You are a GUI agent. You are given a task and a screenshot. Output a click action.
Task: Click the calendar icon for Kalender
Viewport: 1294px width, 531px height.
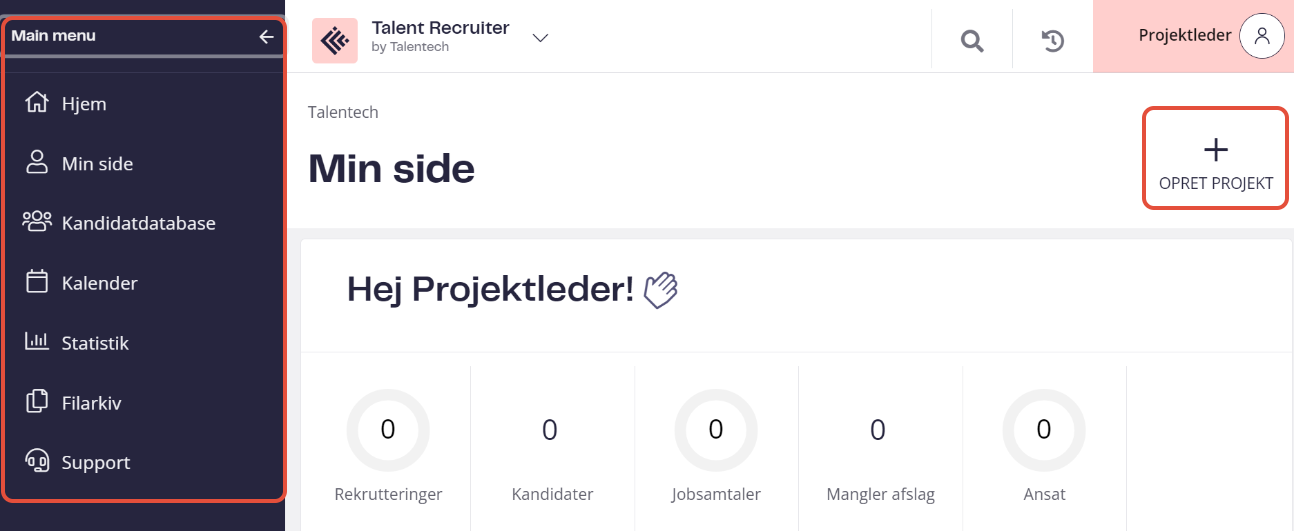pos(37,282)
